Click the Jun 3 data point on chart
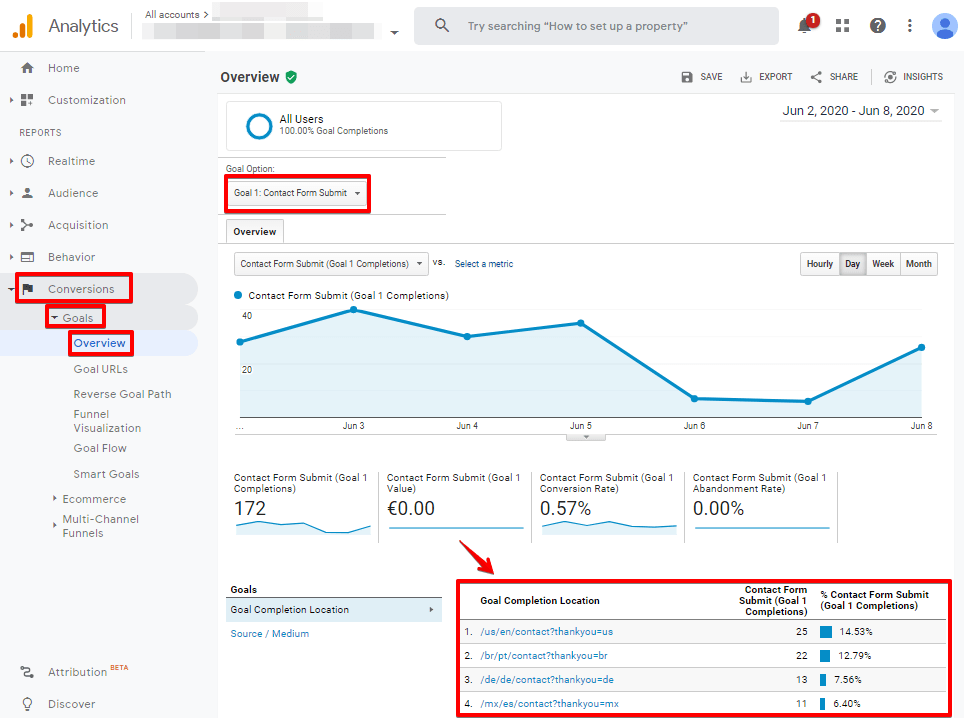The width and height of the screenshot is (964, 721). coord(353,310)
